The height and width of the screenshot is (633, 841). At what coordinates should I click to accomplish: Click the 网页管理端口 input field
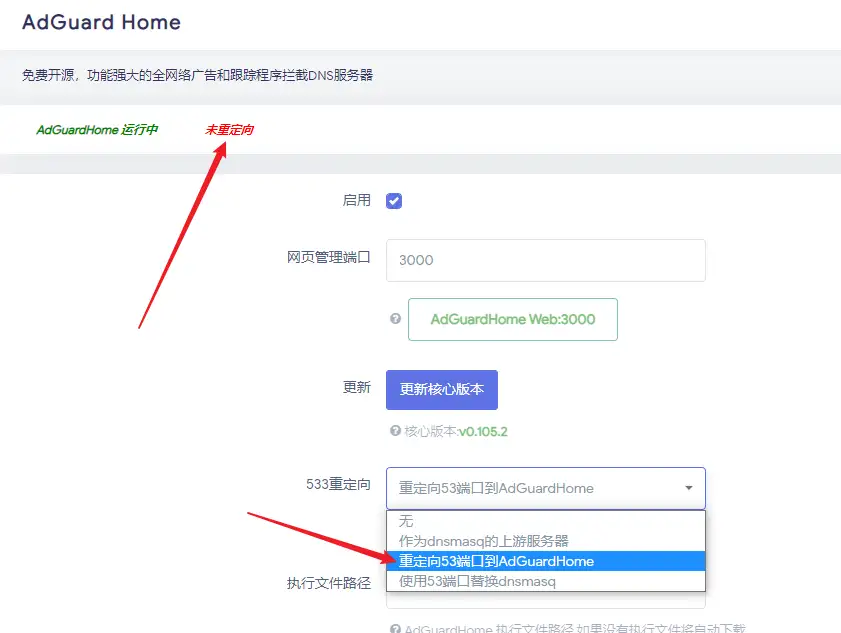click(x=545, y=260)
